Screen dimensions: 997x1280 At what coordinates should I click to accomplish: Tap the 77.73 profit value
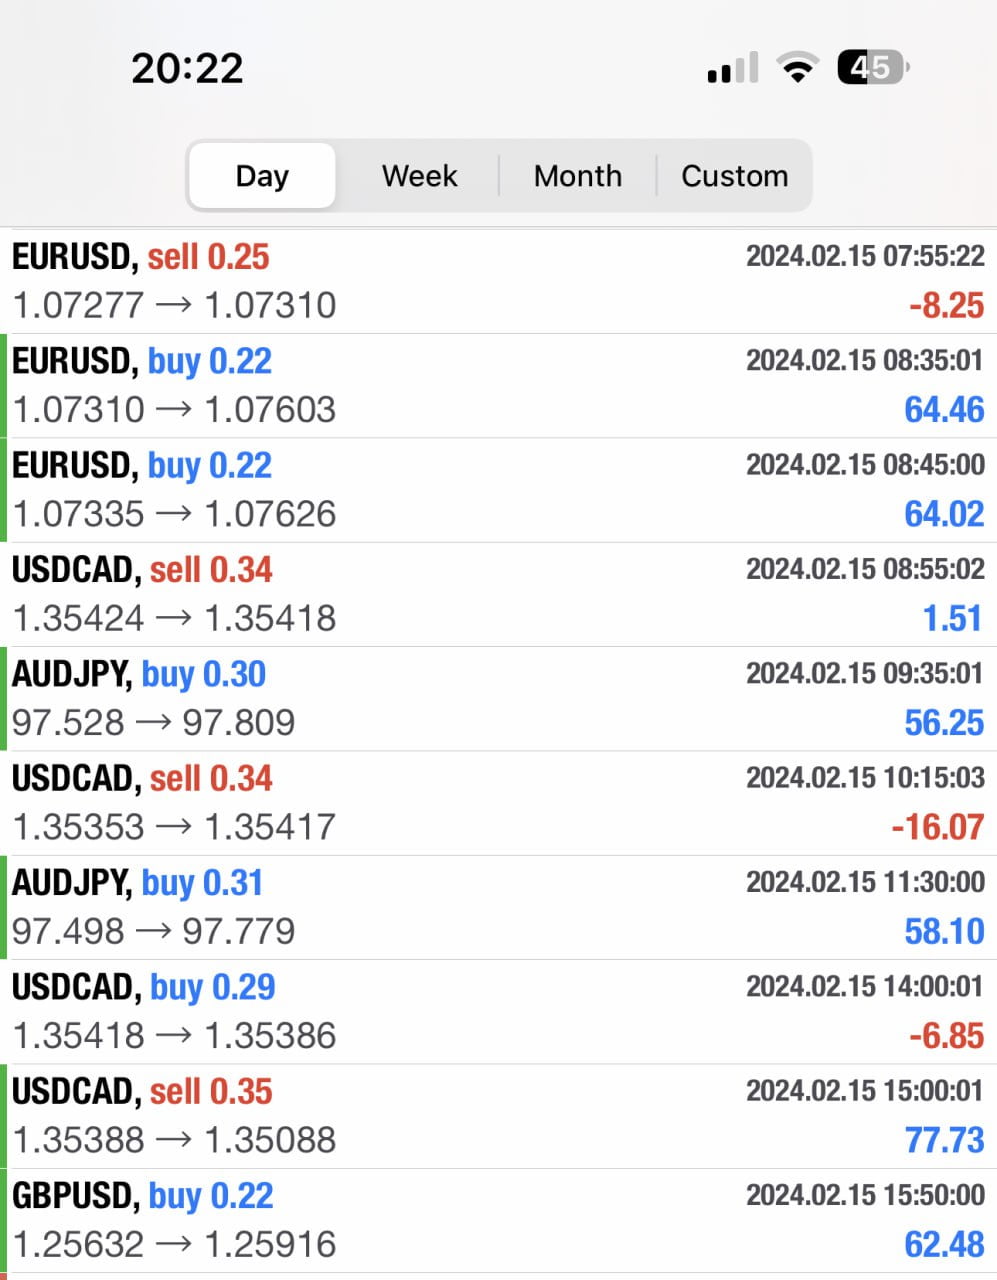pyautogui.click(x=943, y=1140)
